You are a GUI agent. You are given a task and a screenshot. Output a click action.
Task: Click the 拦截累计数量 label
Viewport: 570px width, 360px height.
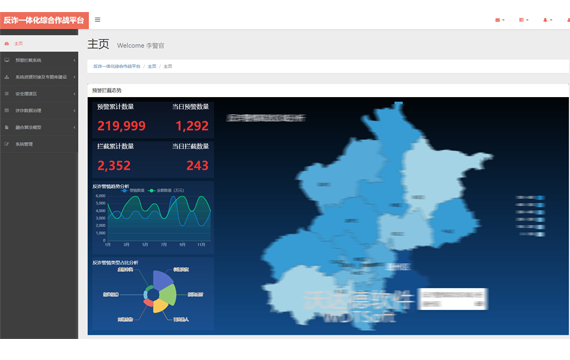tap(116, 146)
